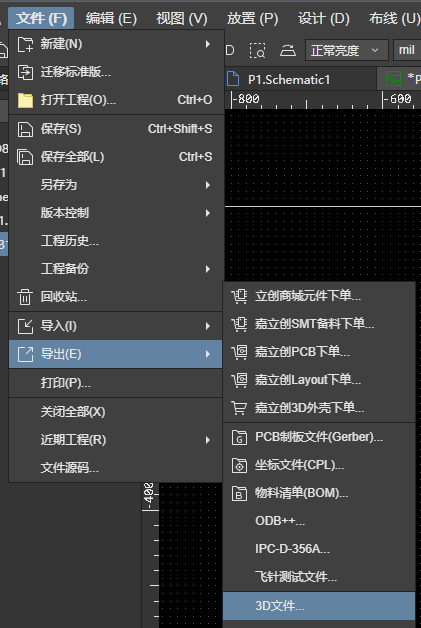Viewport: 421px width, 628px height.
Task: Click the 导出(E) export arrow icon
Action: [25, 354]
